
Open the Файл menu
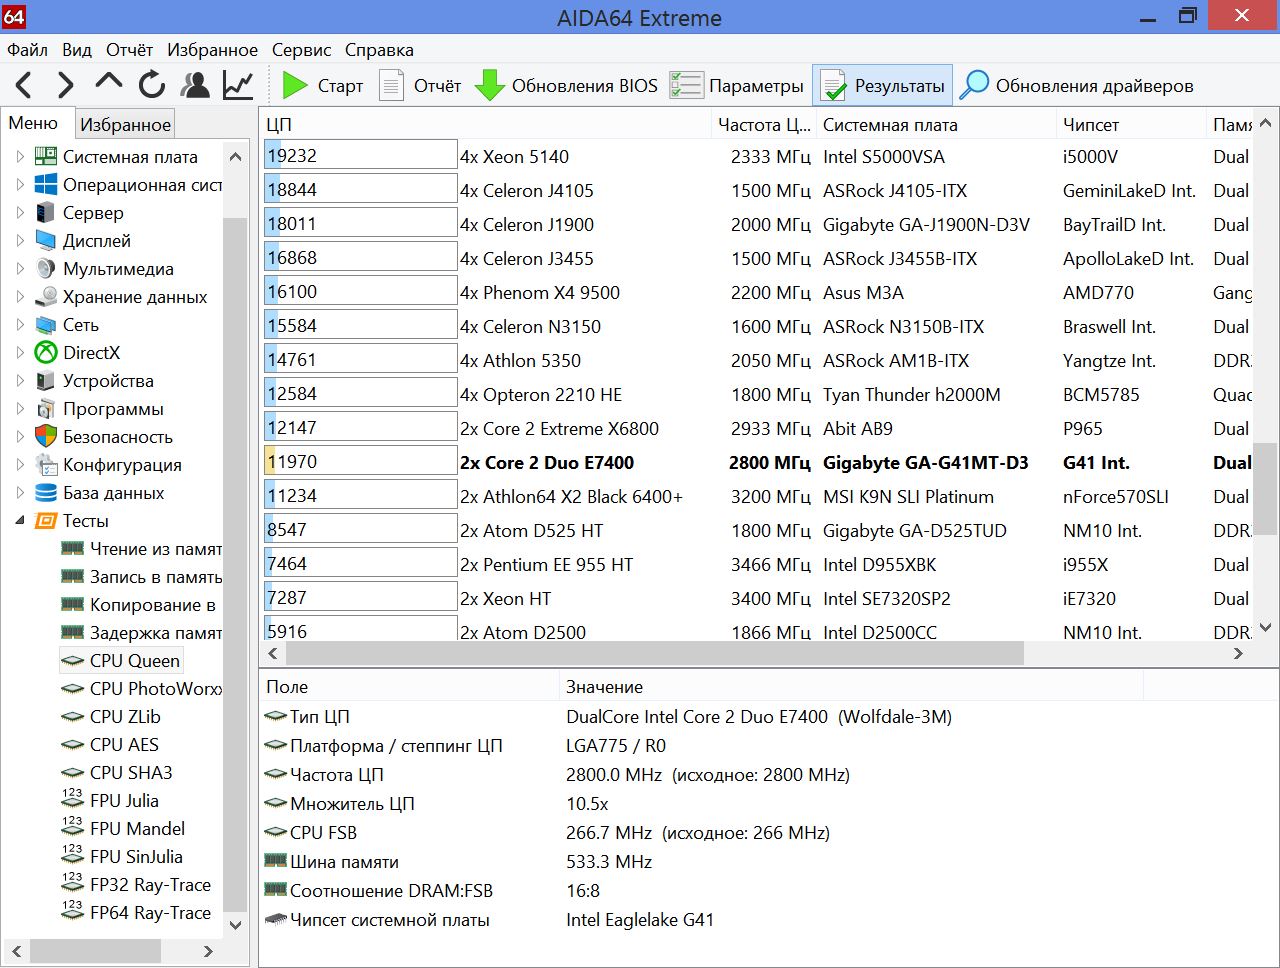pyautogui.click(x=28, y=49)
